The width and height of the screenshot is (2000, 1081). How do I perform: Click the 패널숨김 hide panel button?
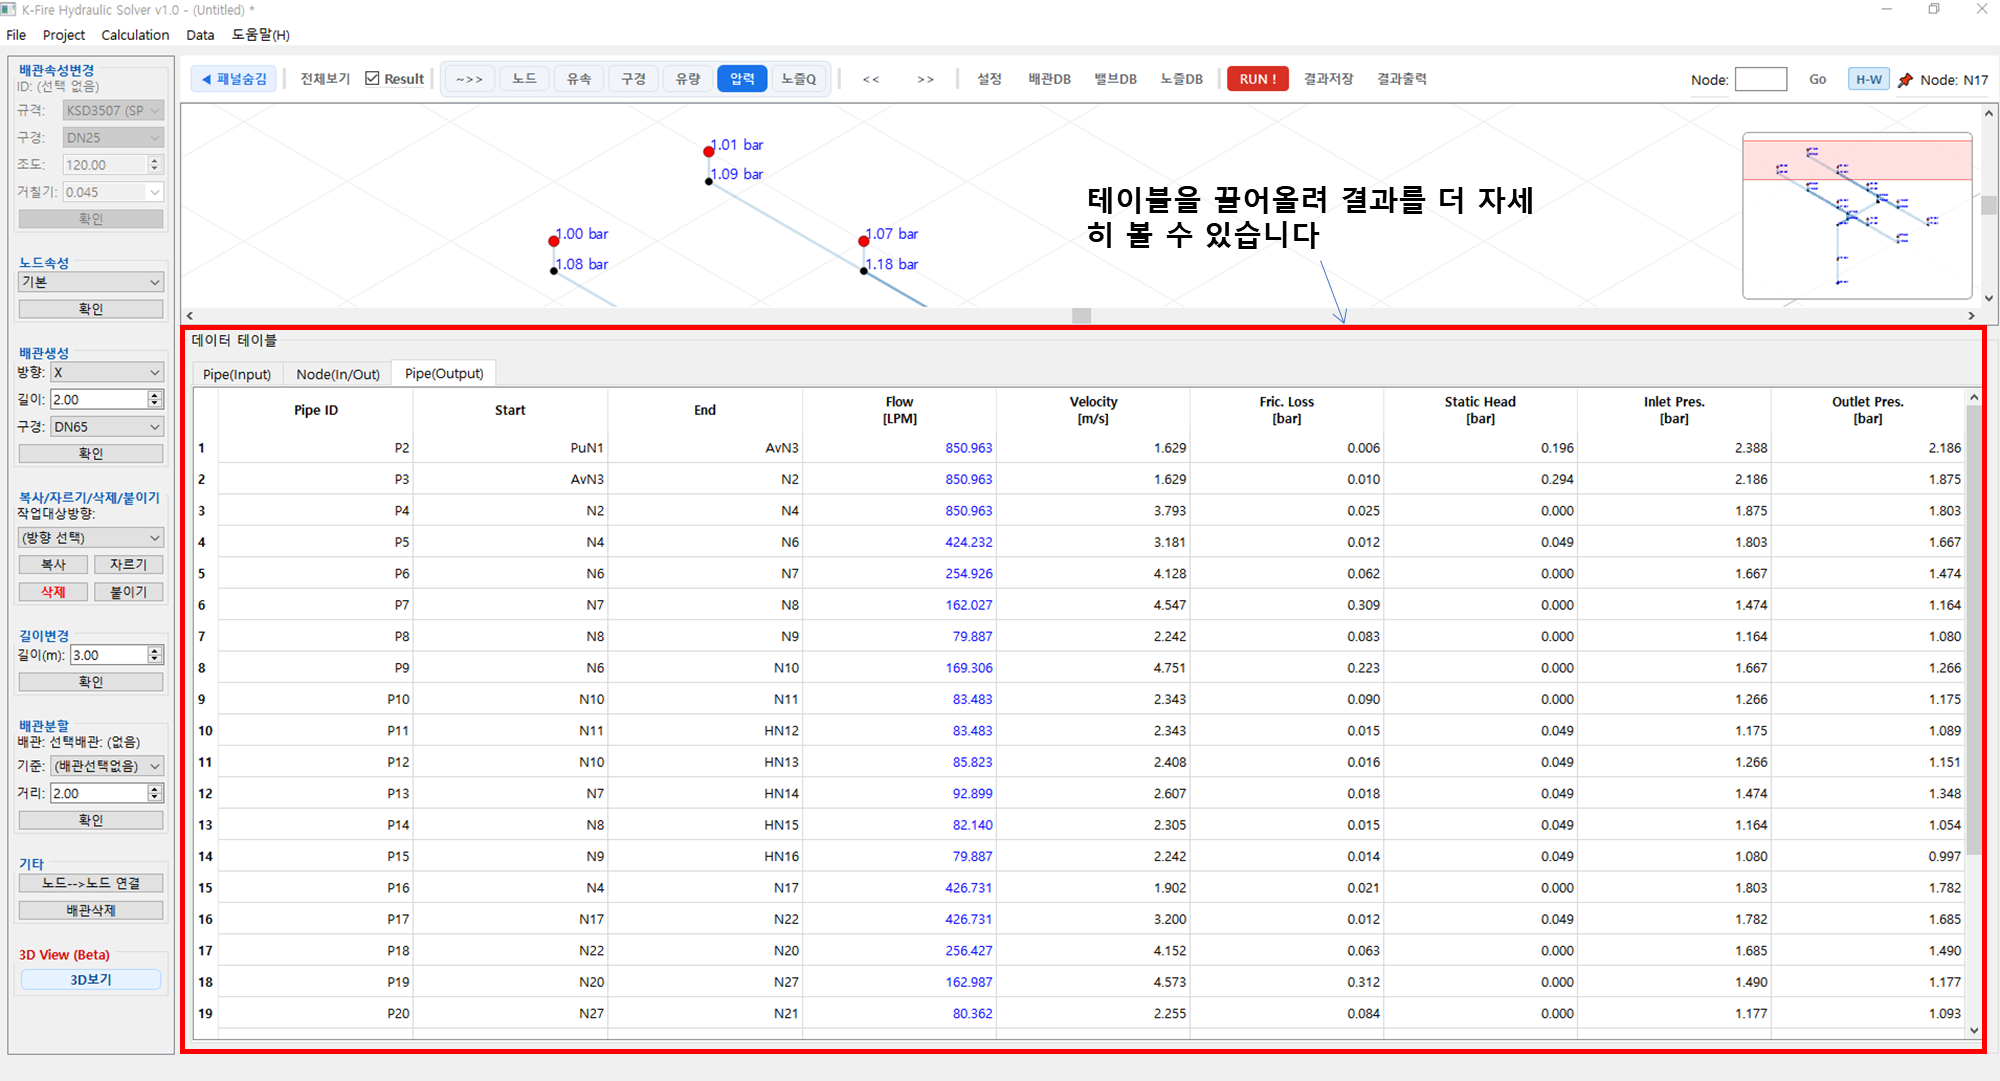[234, 79]
